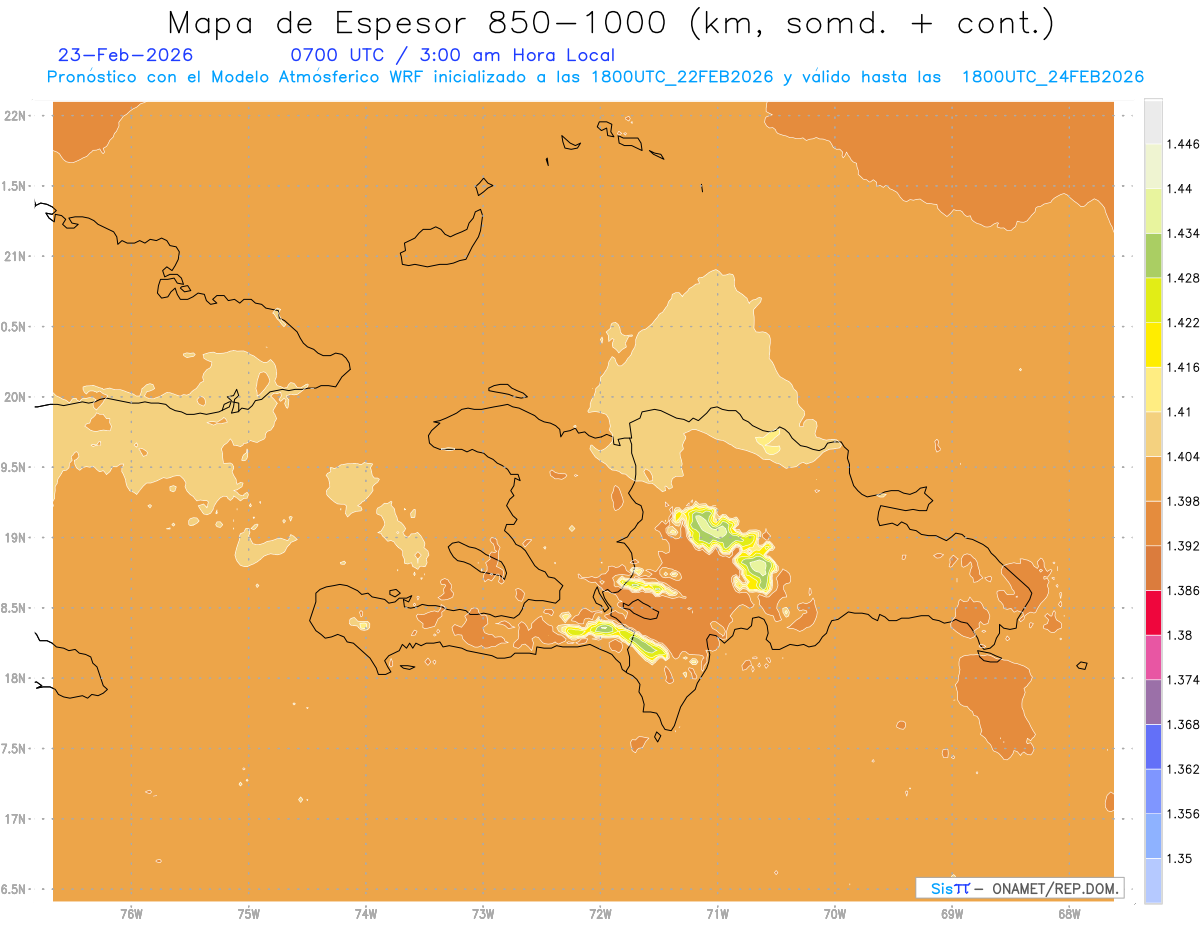Click the longitude label 74W
Viewport: 1200px width, 927px height.
(x=366, y=914)
